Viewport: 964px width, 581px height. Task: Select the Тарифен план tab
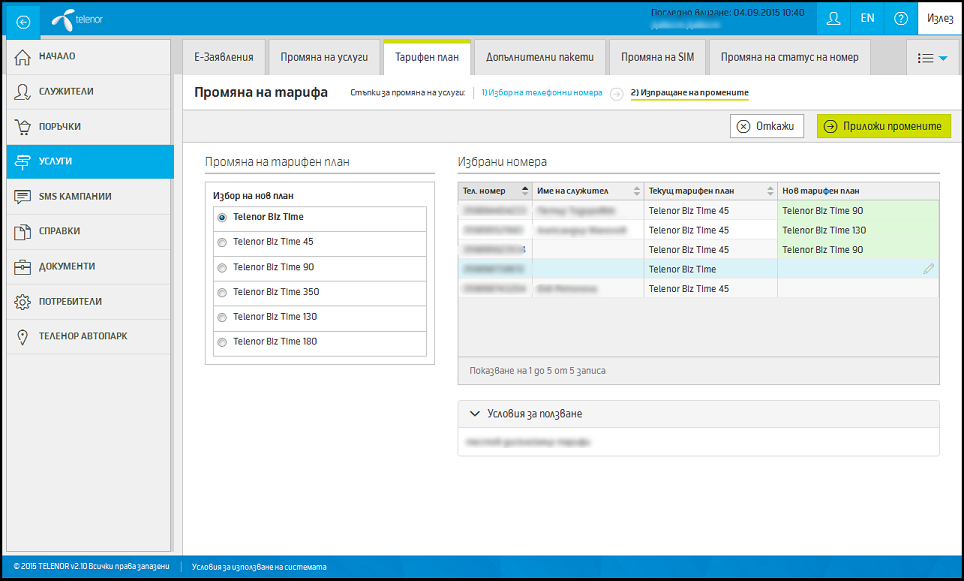point(427,57)
